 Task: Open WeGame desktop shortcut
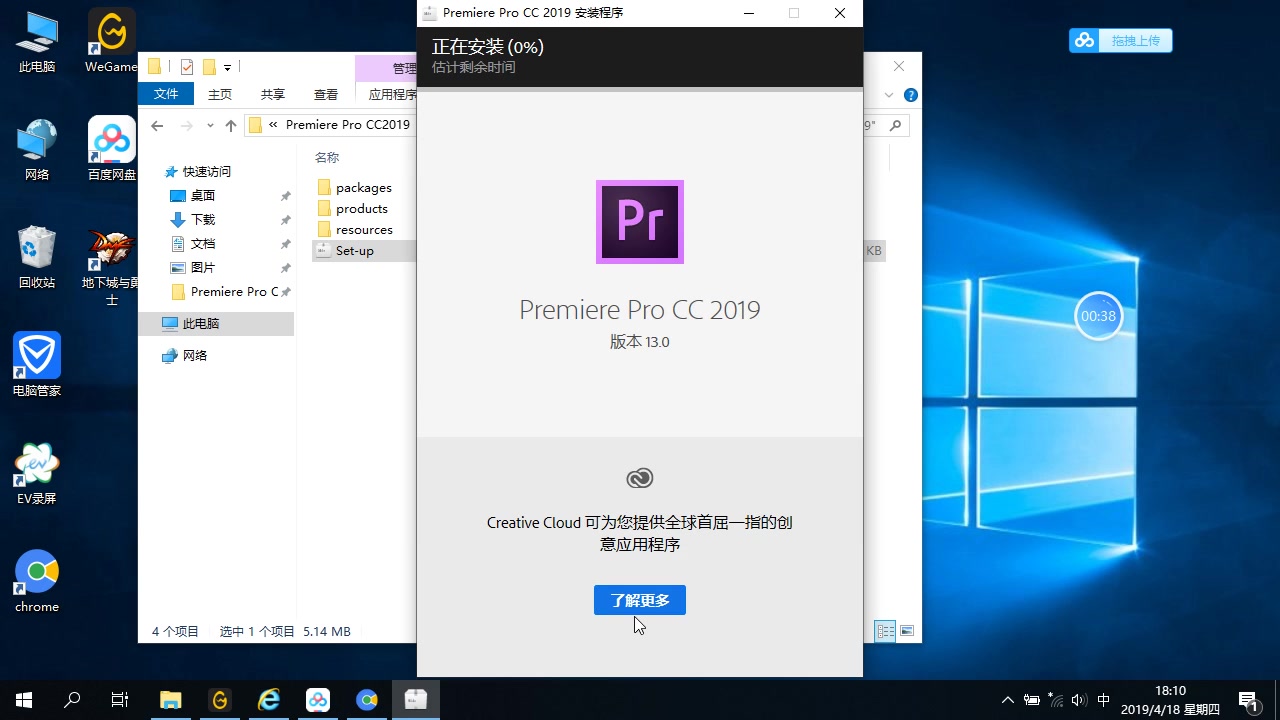pyautogui.click(x=111, y=42)
